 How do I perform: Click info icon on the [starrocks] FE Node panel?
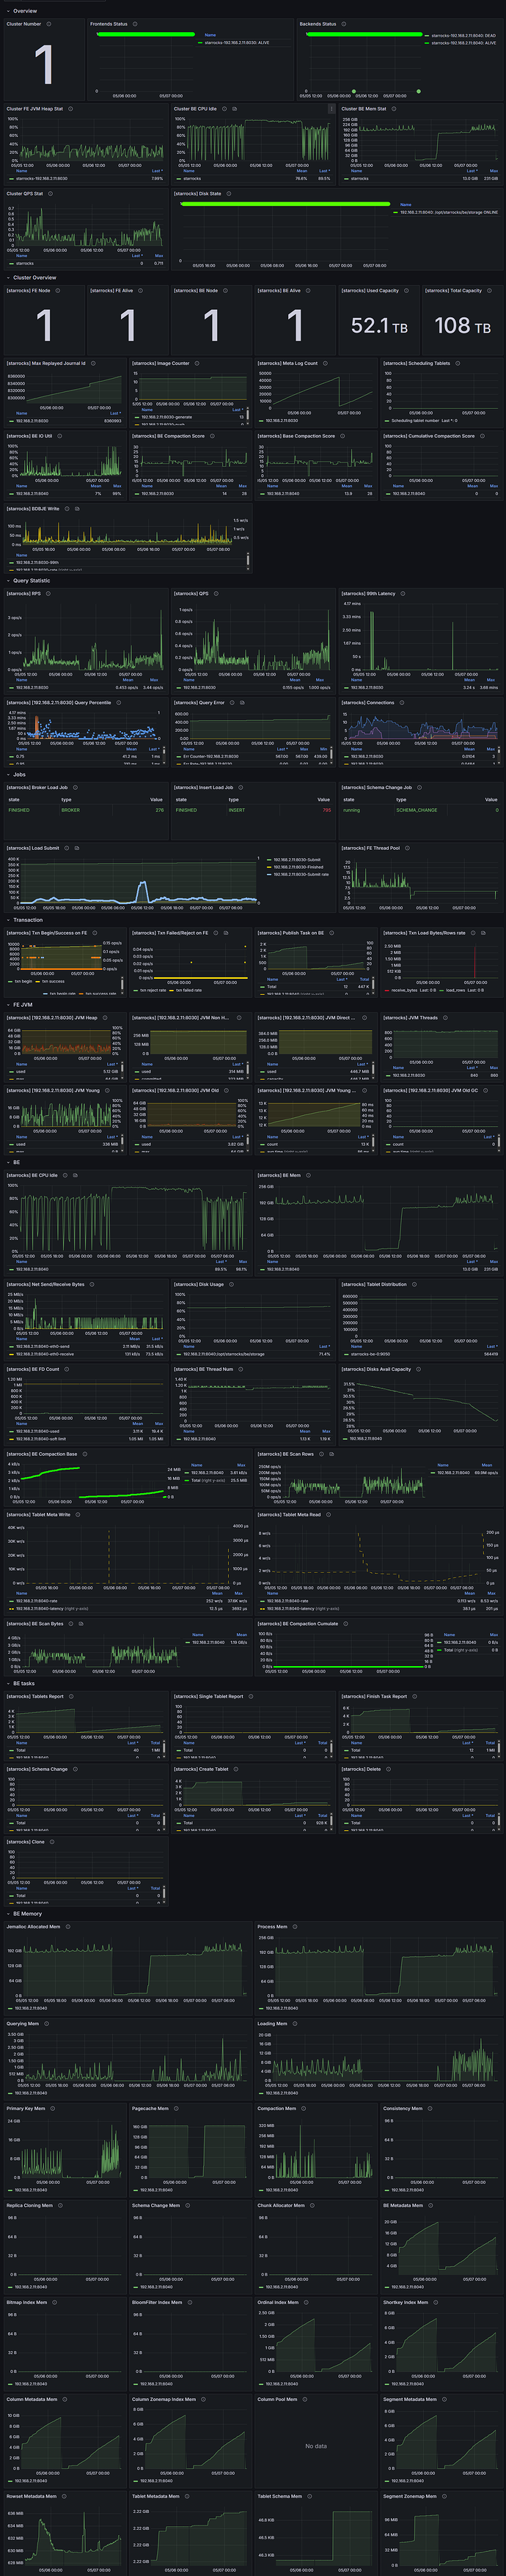click(x=58, y=291)
